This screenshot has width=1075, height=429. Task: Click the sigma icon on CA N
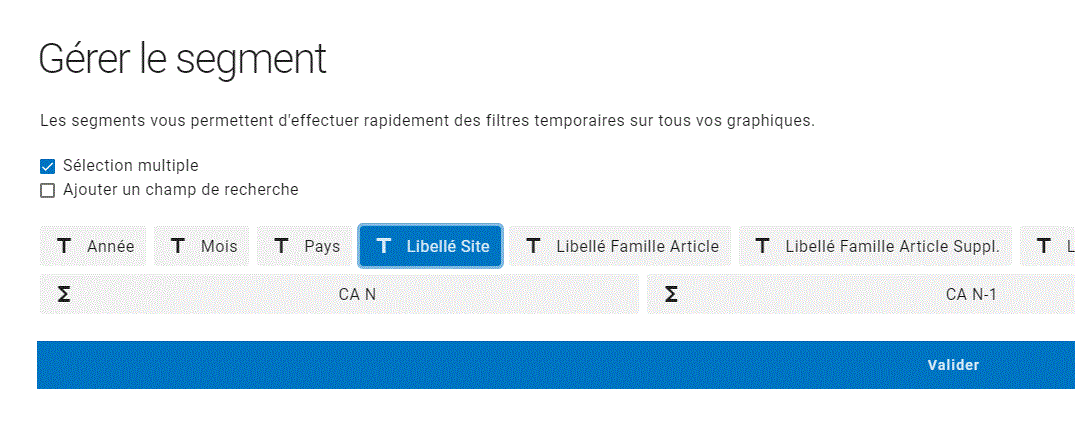point(64,294)
